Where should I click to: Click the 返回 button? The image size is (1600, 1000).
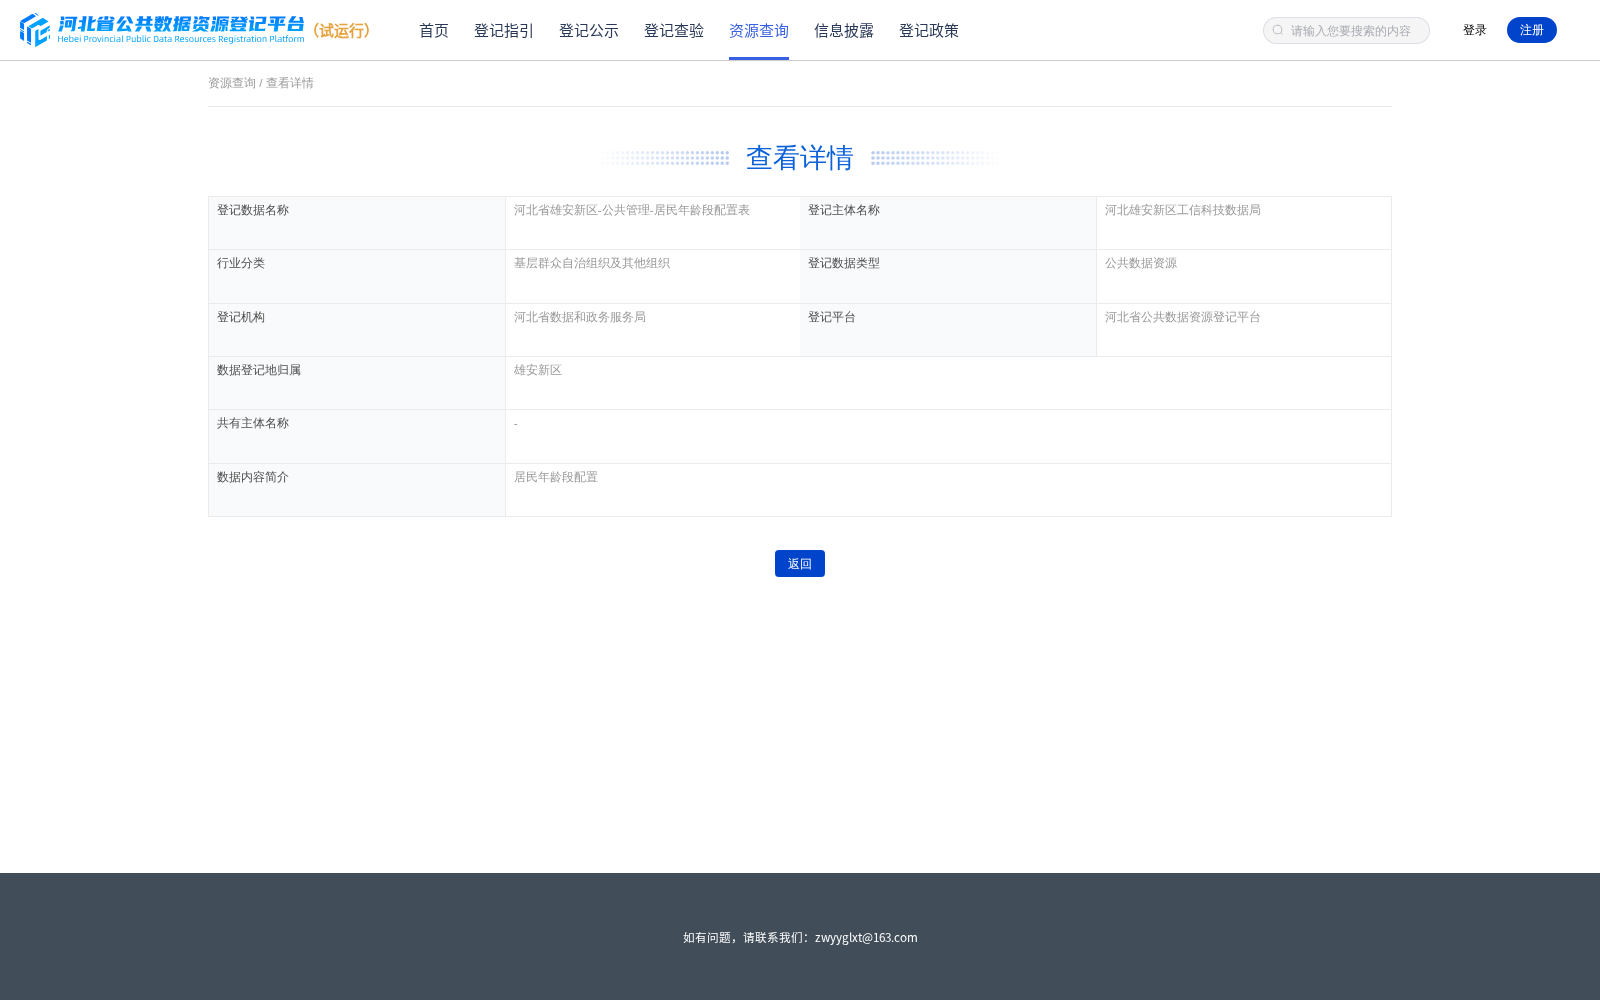[800, 564]
